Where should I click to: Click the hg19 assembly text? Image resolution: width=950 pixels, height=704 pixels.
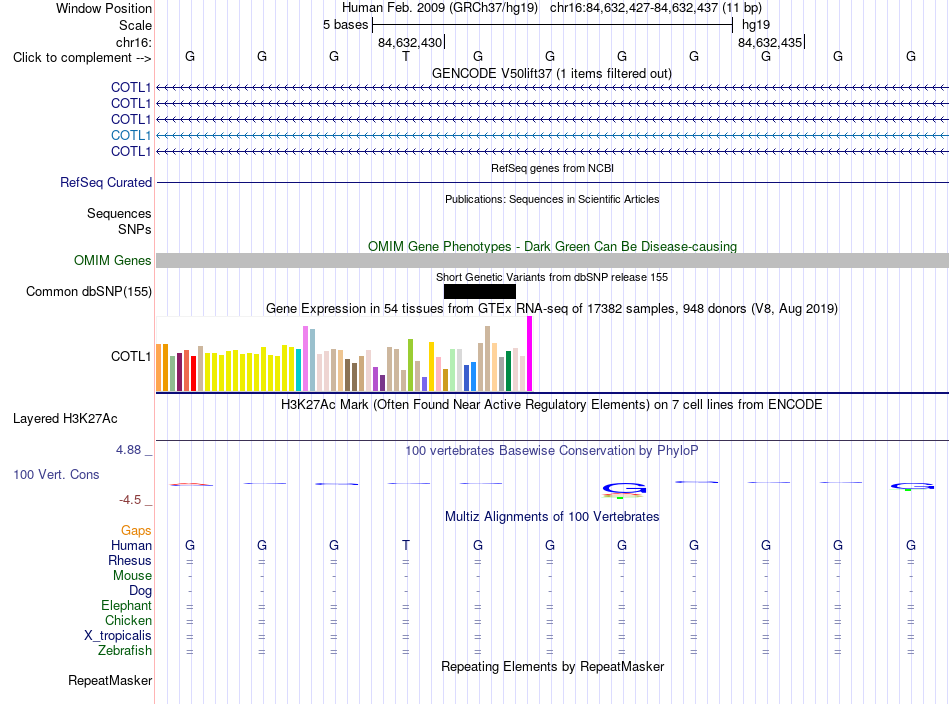tap(756, 25)
